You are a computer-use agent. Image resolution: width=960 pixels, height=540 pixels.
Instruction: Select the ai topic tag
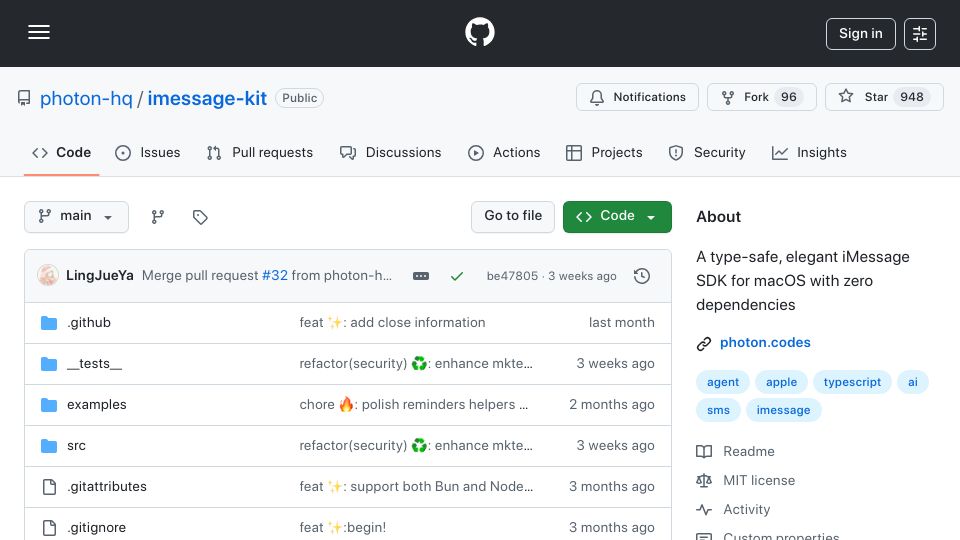coord(913,382)
